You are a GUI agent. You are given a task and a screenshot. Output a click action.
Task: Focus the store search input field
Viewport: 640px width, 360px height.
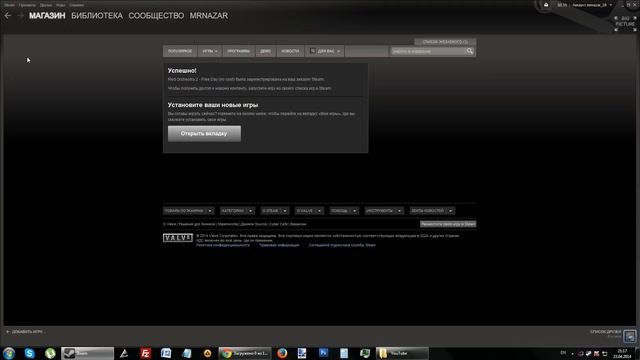428,51
